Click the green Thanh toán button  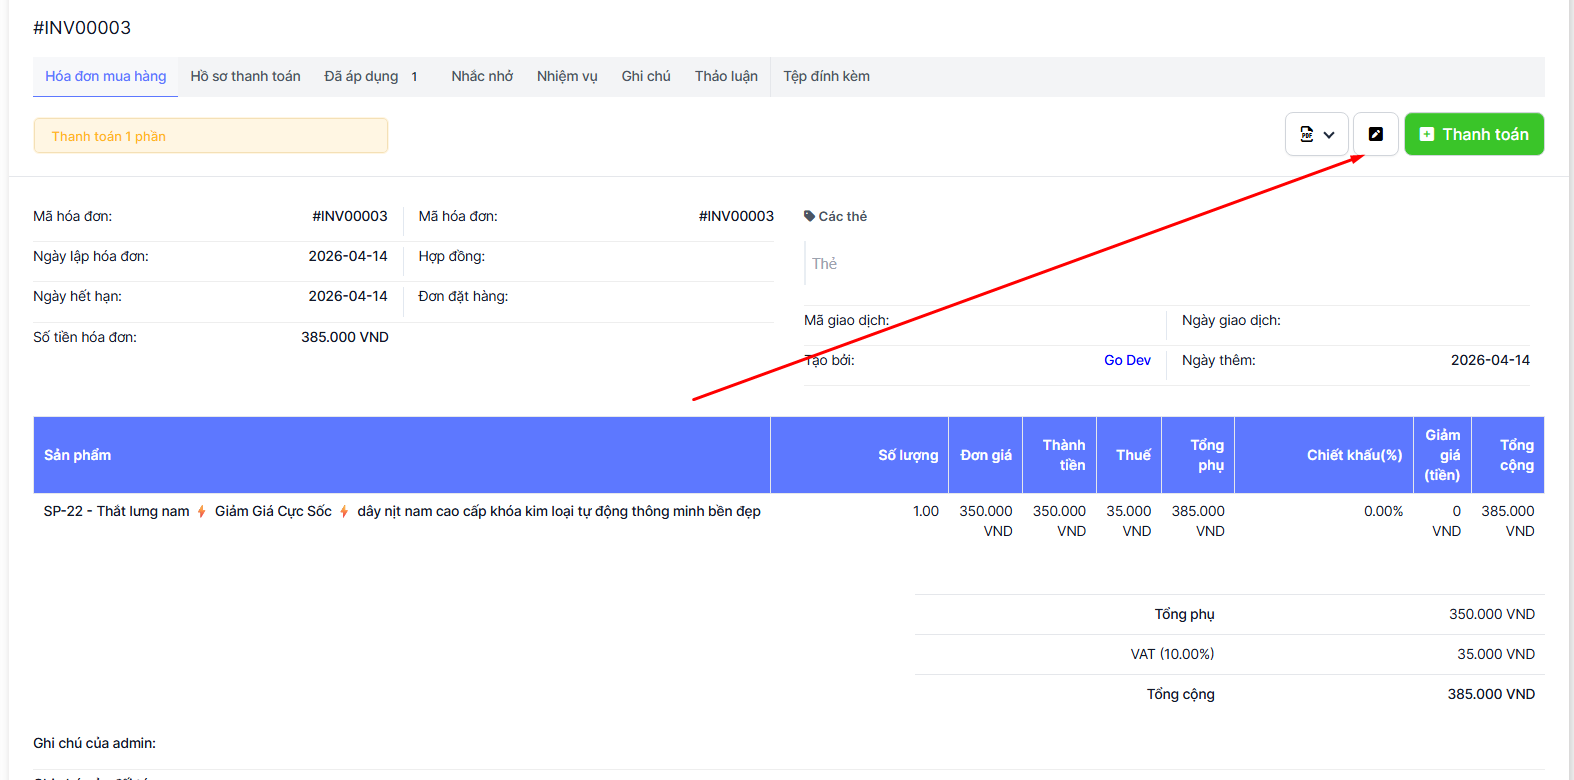(x=1473, y=134)
